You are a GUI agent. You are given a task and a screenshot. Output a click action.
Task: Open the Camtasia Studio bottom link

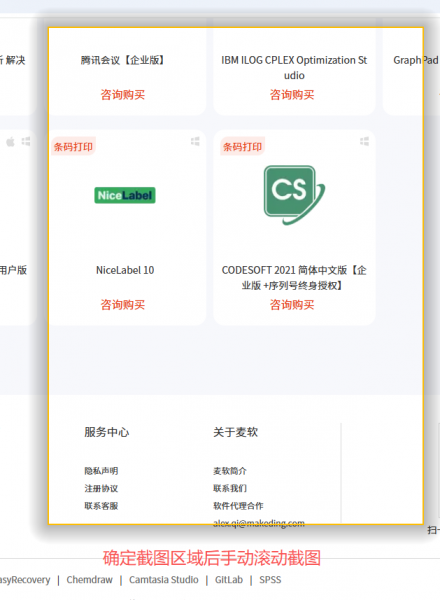click(x=163, y=580)
